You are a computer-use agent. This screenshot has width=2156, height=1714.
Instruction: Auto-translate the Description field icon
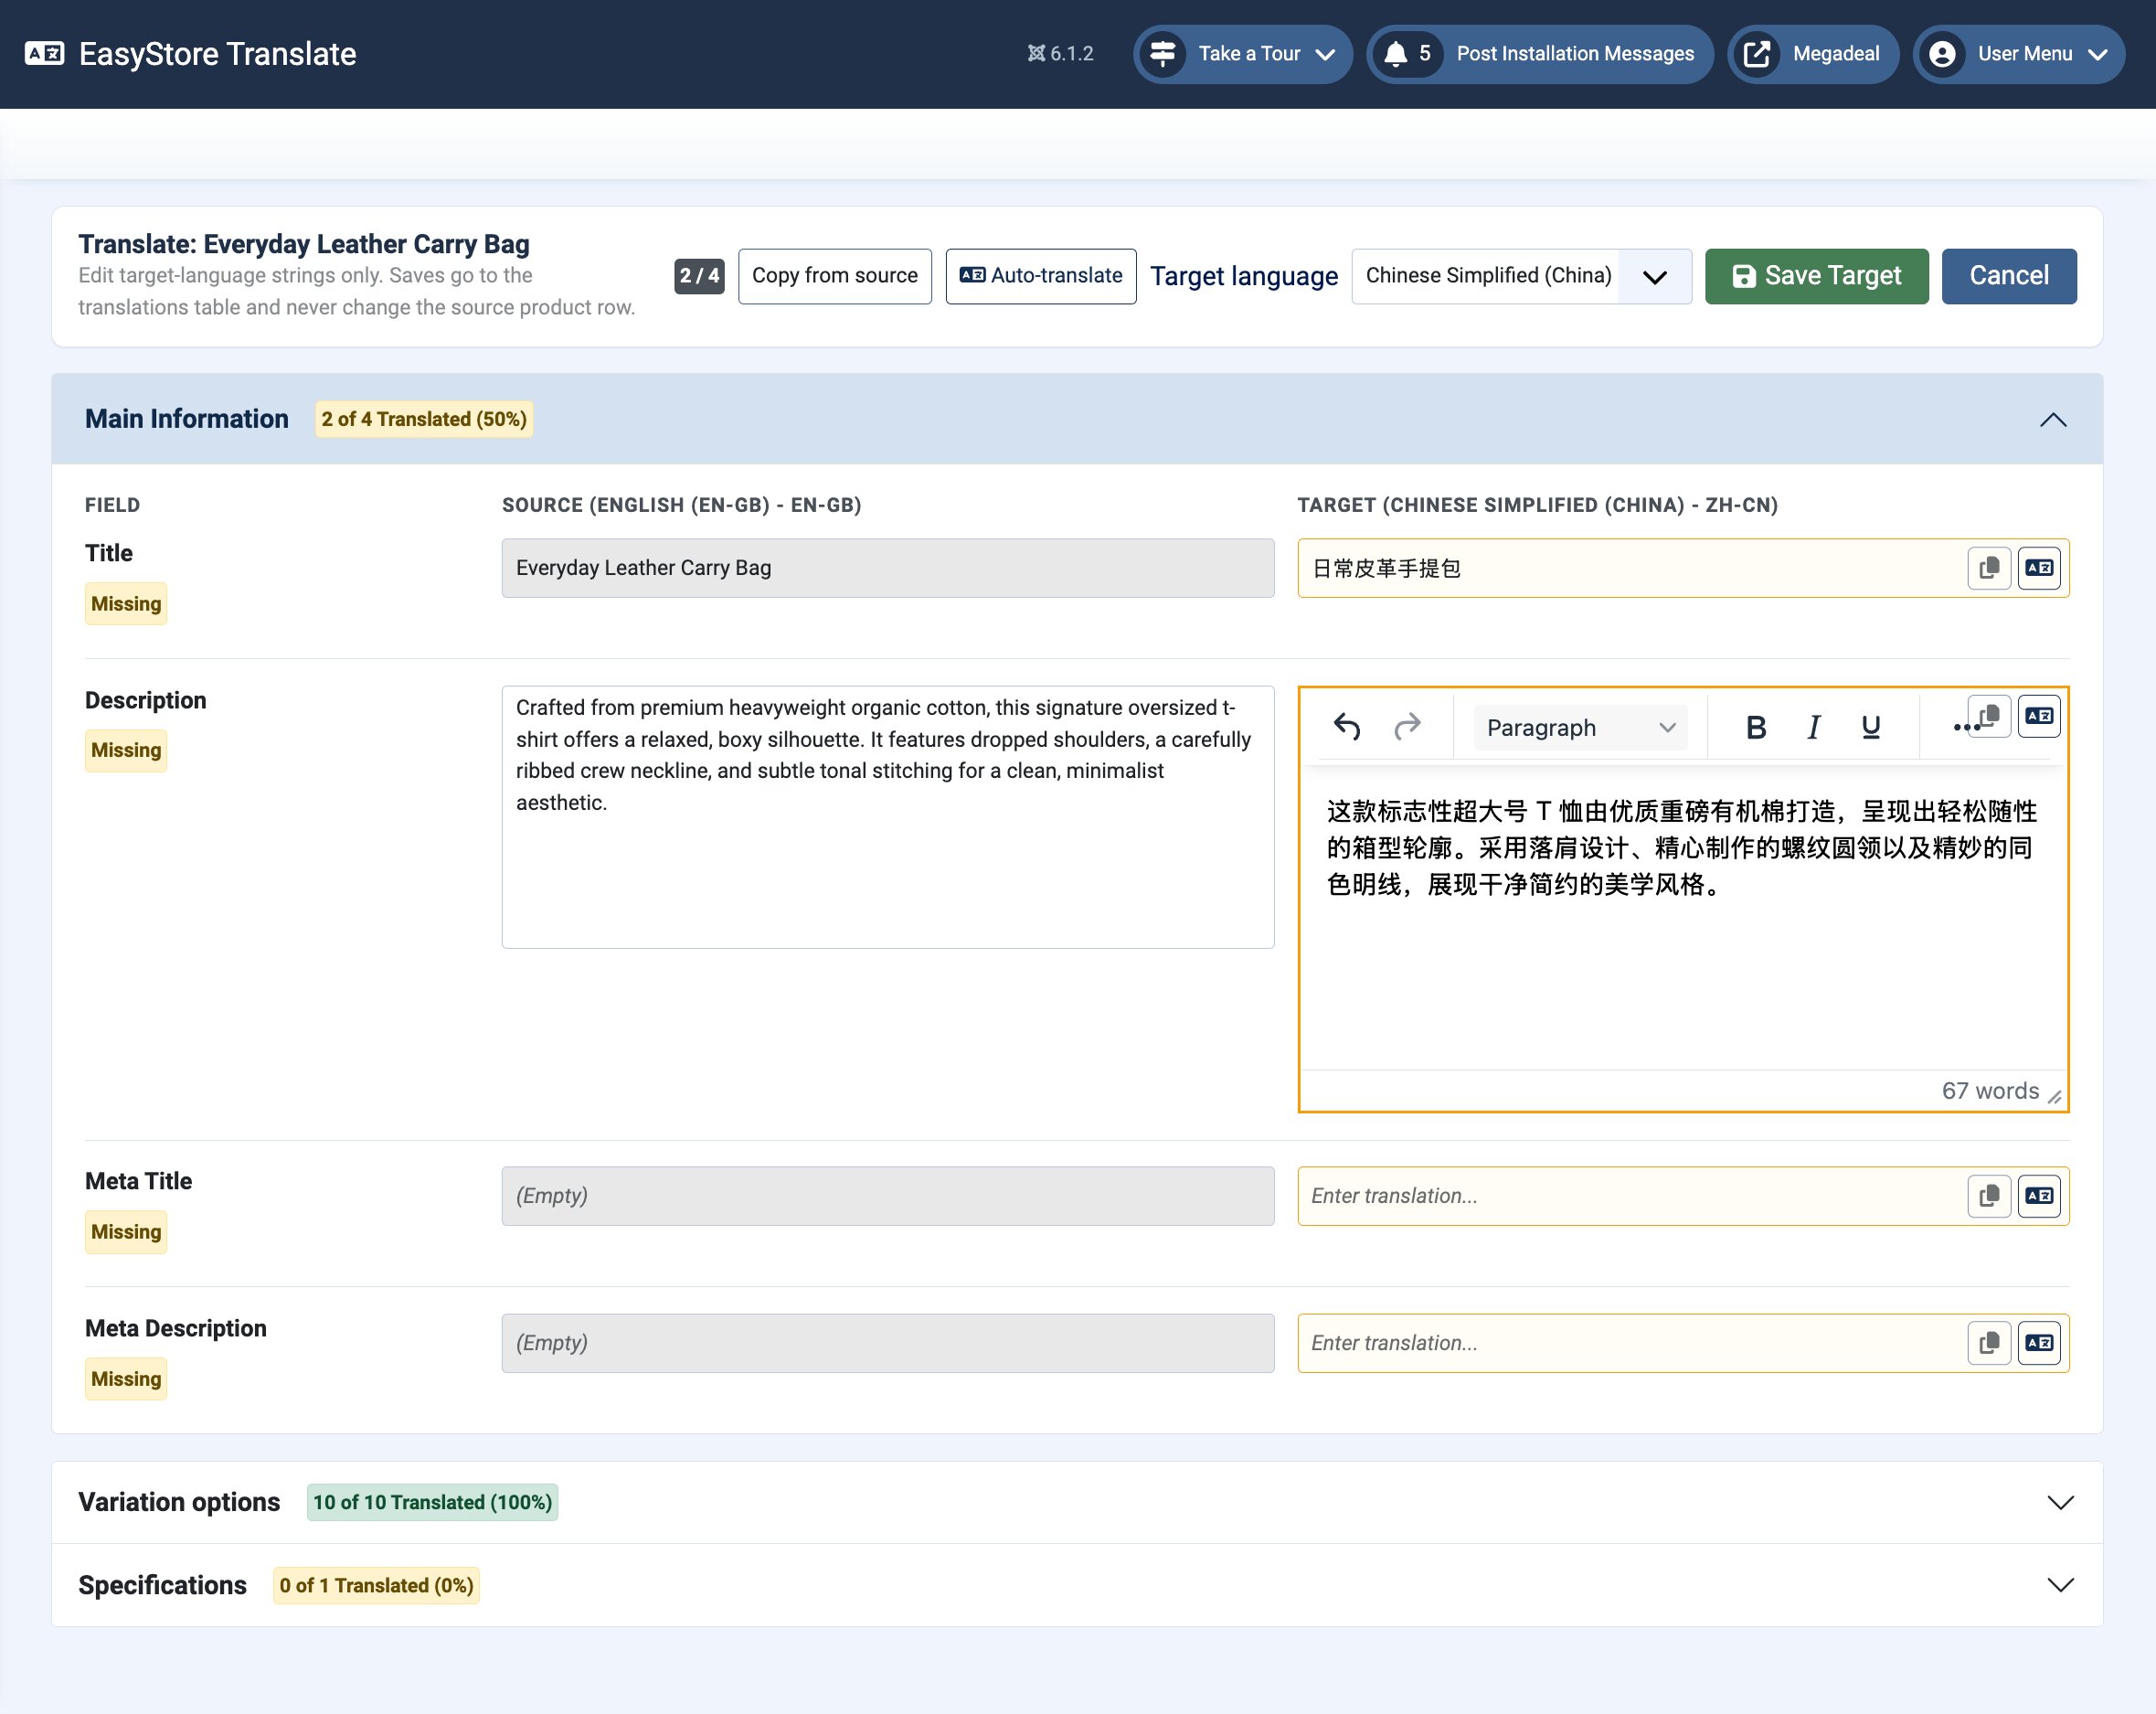[2039, 716]
